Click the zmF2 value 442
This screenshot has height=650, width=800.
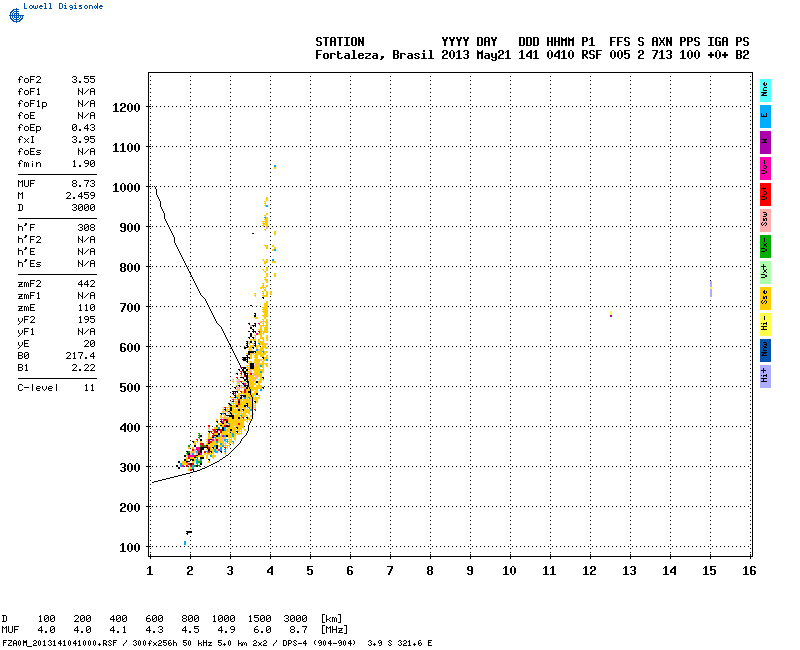click(86, 284)
